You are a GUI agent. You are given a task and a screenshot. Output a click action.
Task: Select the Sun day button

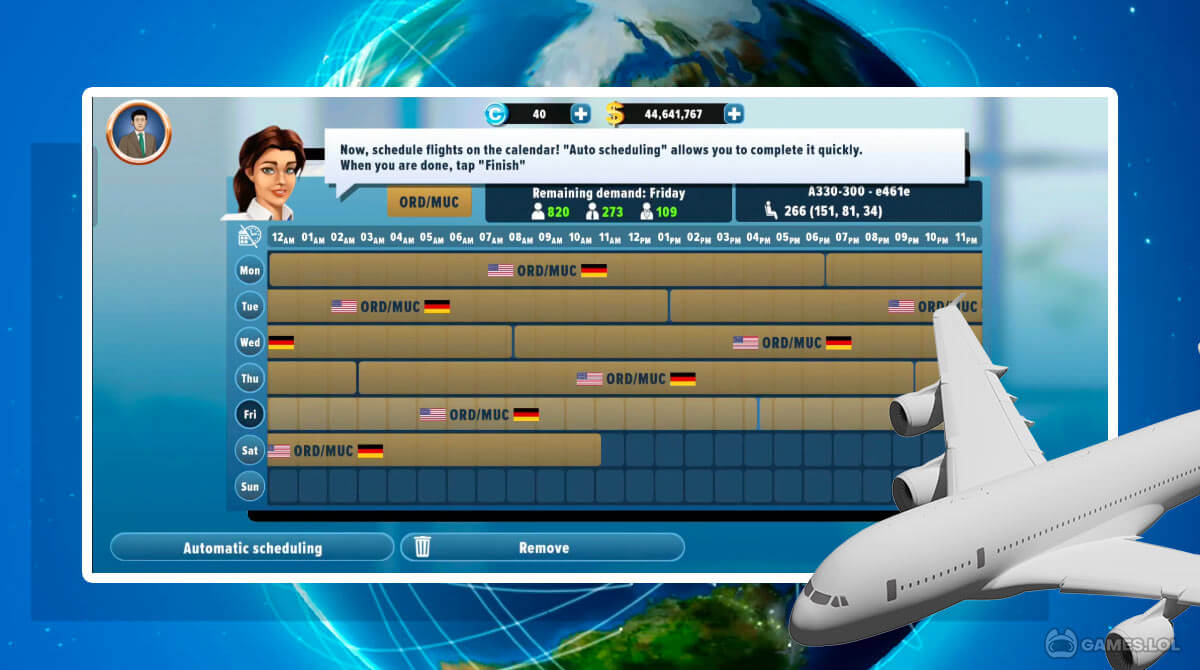[x=250, y=486]
